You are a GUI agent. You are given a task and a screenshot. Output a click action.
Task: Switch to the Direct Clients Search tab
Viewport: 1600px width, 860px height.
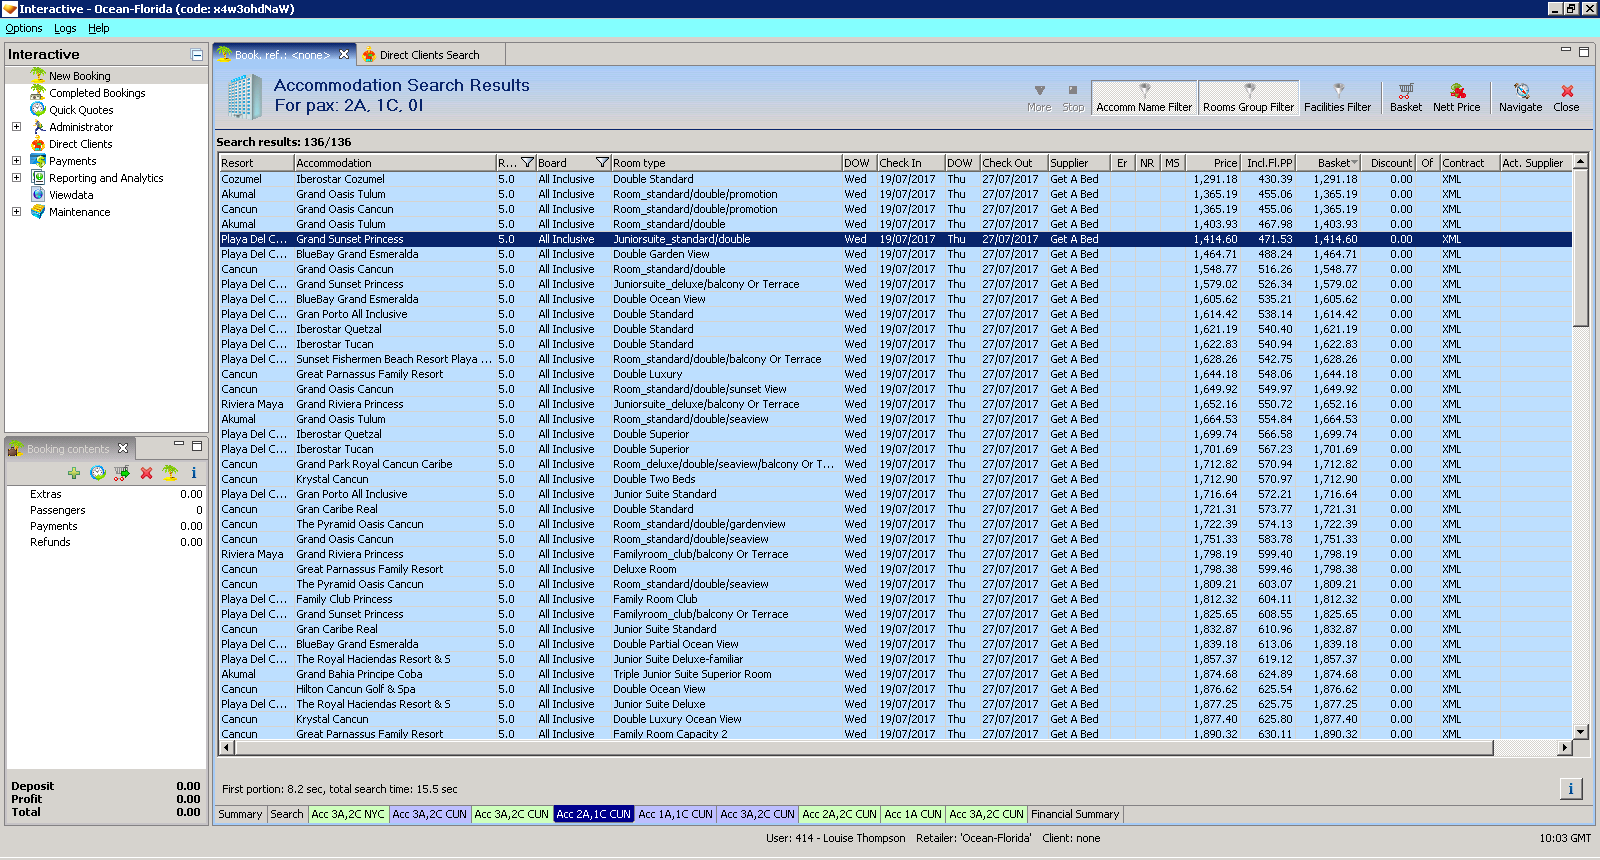429,55
